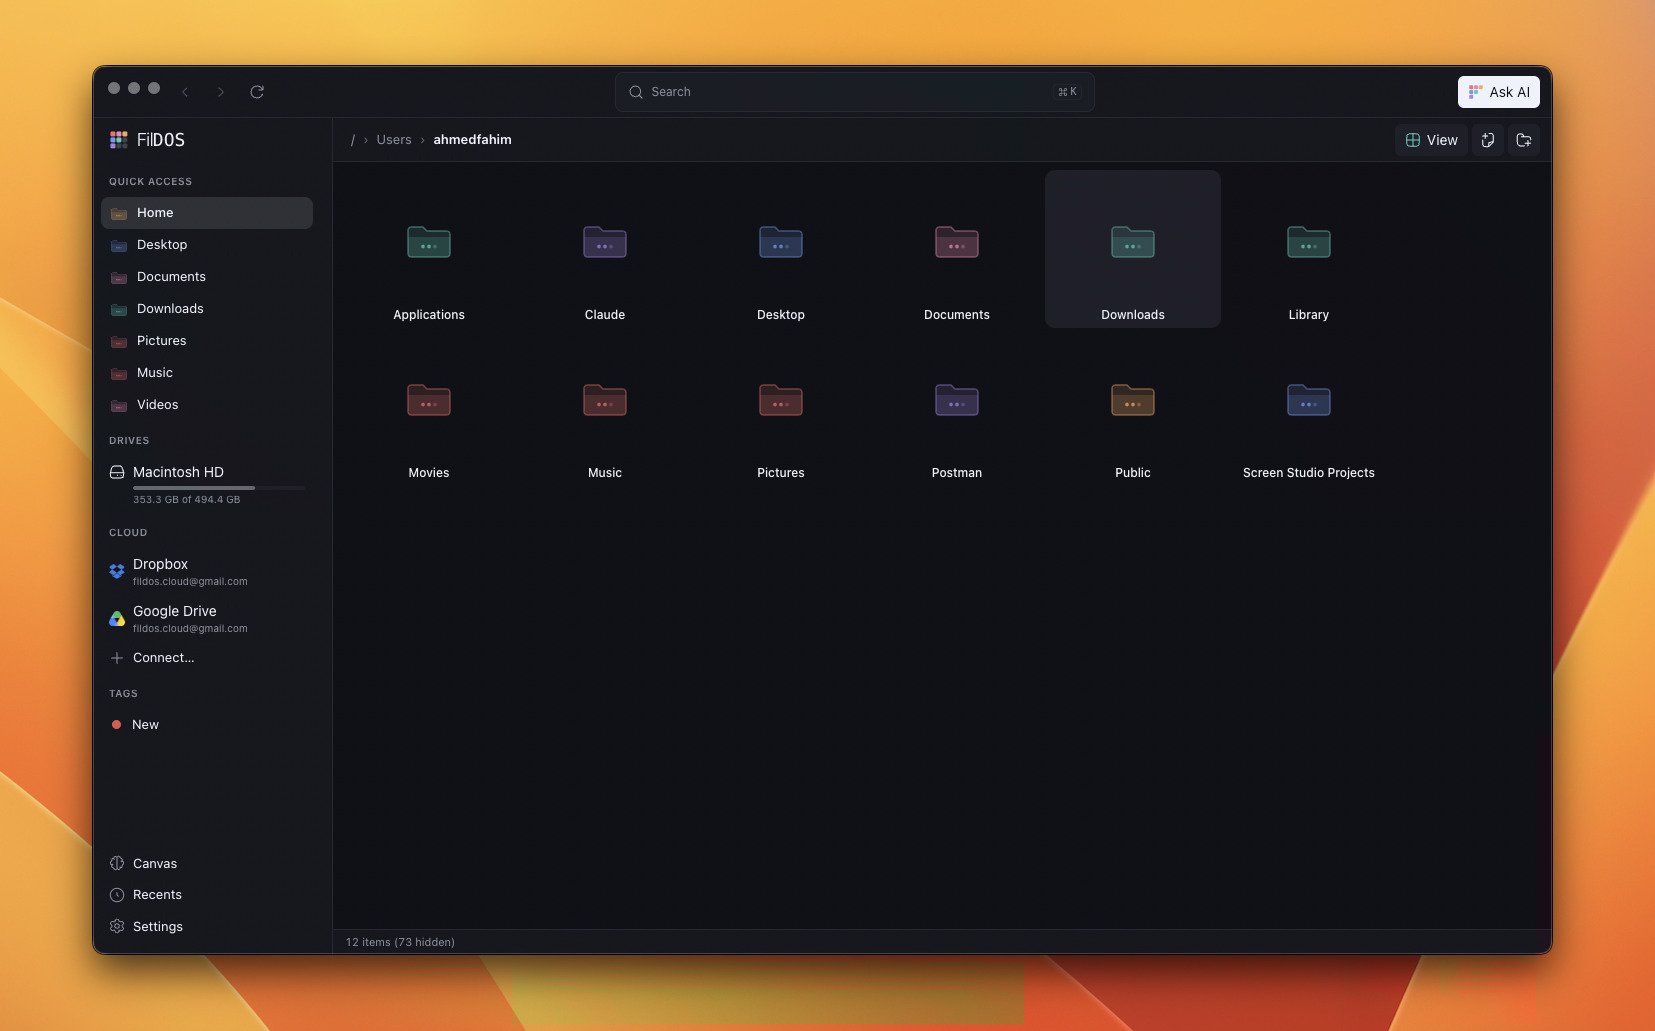Navigate to Users in the breadcrumb
1655x1031 pixels.
(x=394, y=140)
